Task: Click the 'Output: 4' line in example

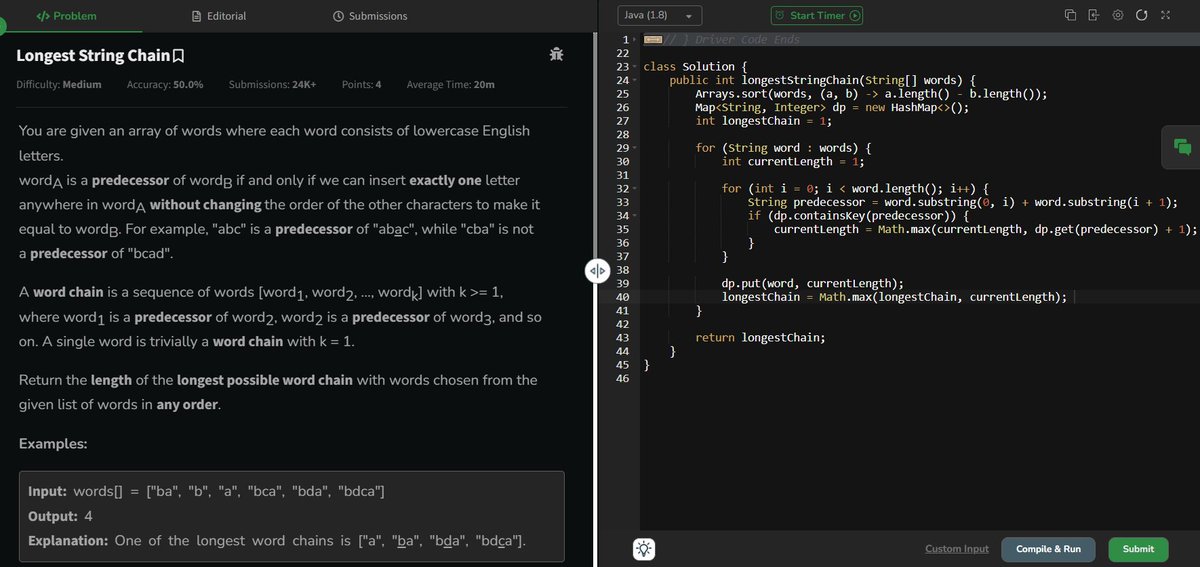Action: (x=61, y=517)
